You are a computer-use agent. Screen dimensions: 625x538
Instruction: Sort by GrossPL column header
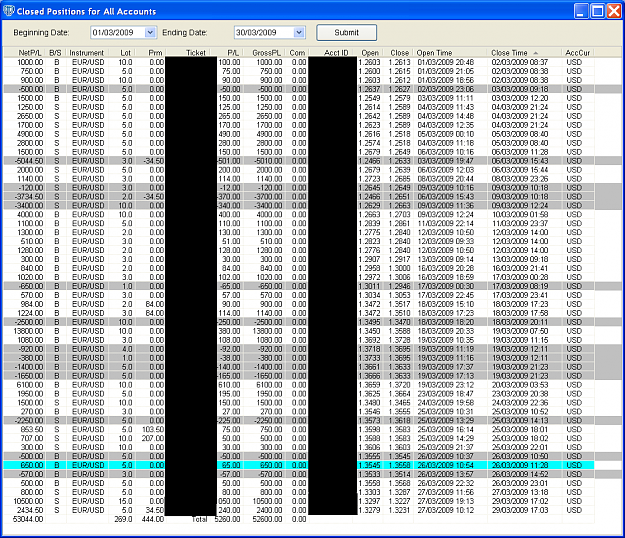pos(263,53)
